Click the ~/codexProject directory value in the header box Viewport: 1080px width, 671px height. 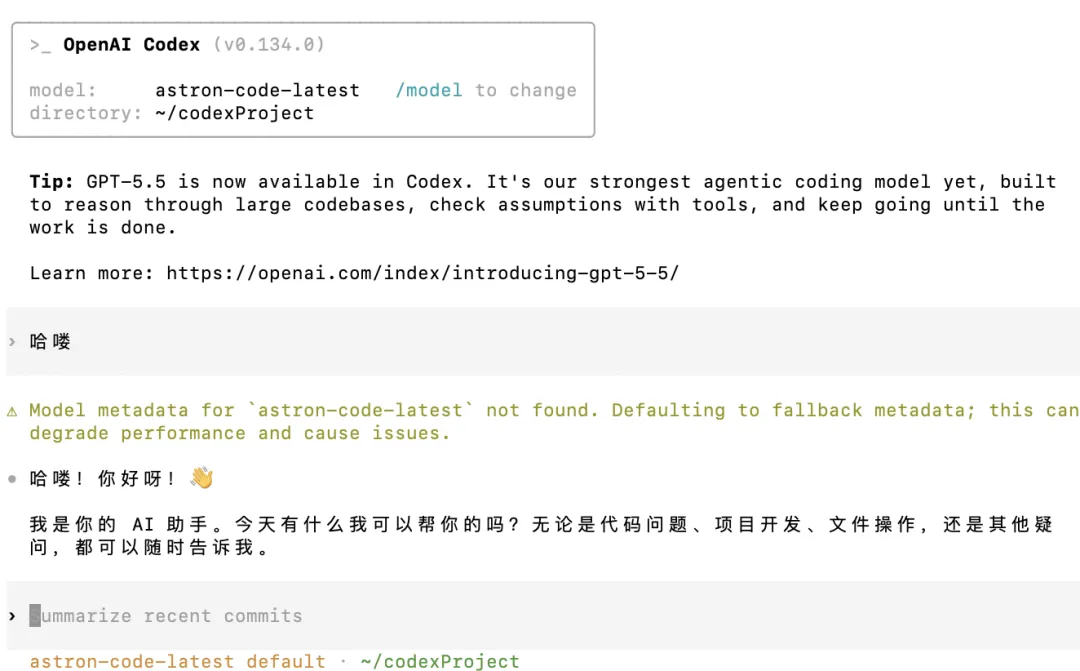234,113
